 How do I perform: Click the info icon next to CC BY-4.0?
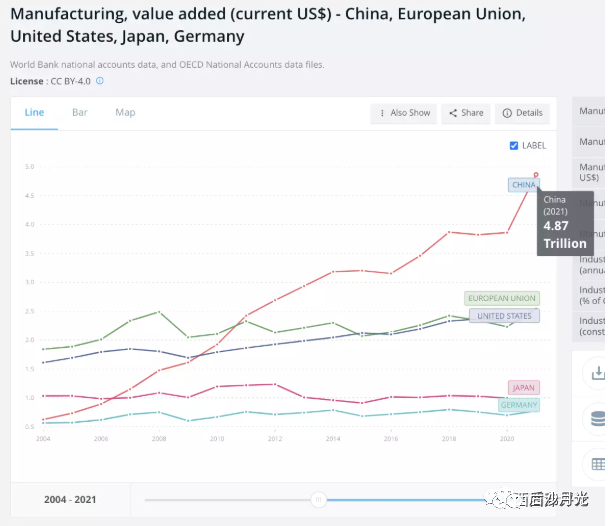(100, 81)
